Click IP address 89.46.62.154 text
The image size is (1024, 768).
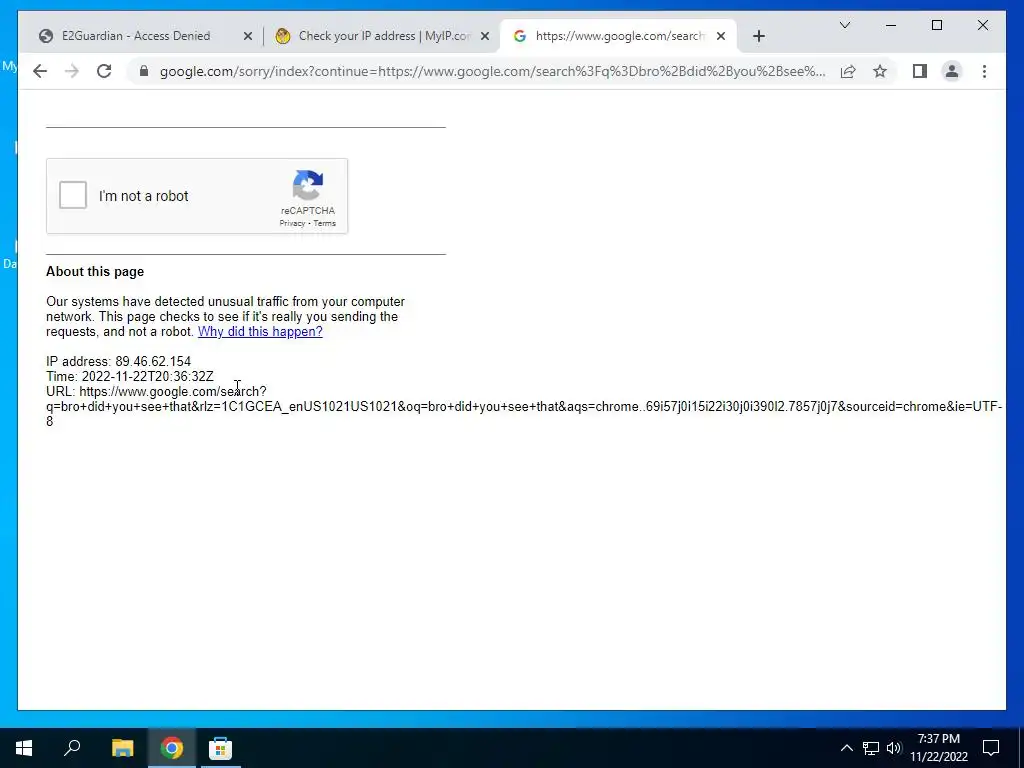pos(118,361)
